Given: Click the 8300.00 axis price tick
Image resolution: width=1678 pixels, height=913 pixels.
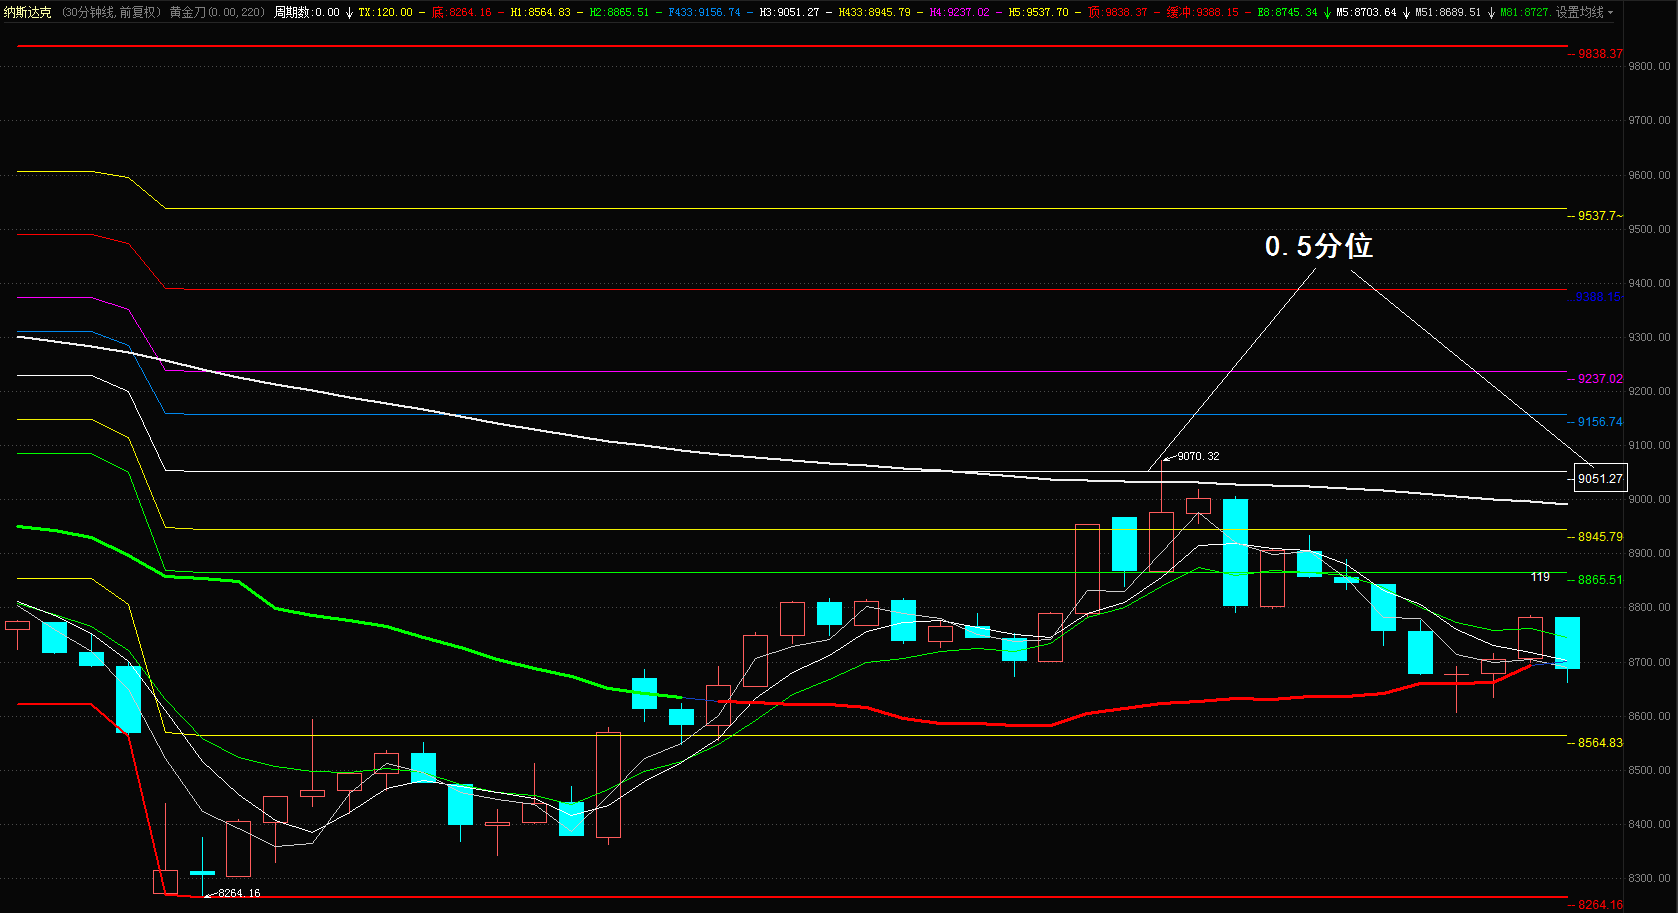Looking at the screenshot, I should click(1649, 878).
